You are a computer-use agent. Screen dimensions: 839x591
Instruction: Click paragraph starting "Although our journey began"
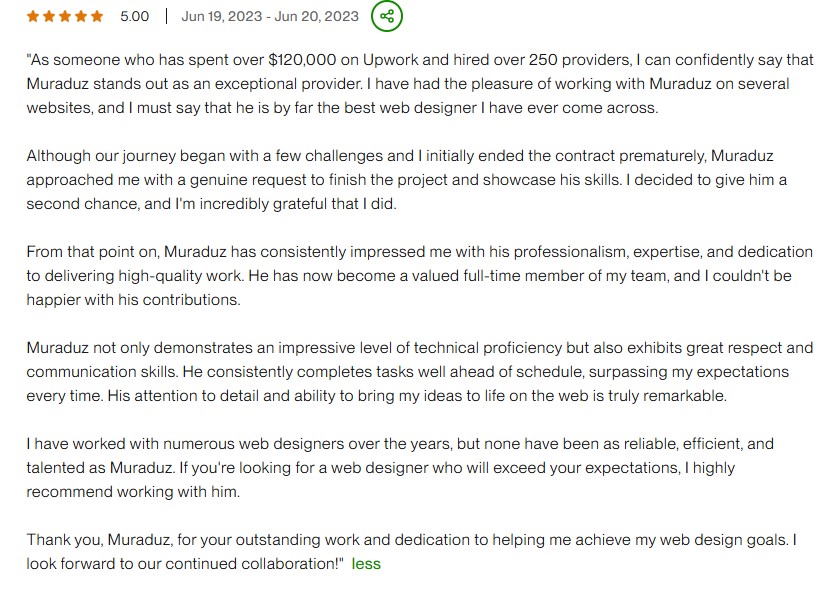point(400,180)
